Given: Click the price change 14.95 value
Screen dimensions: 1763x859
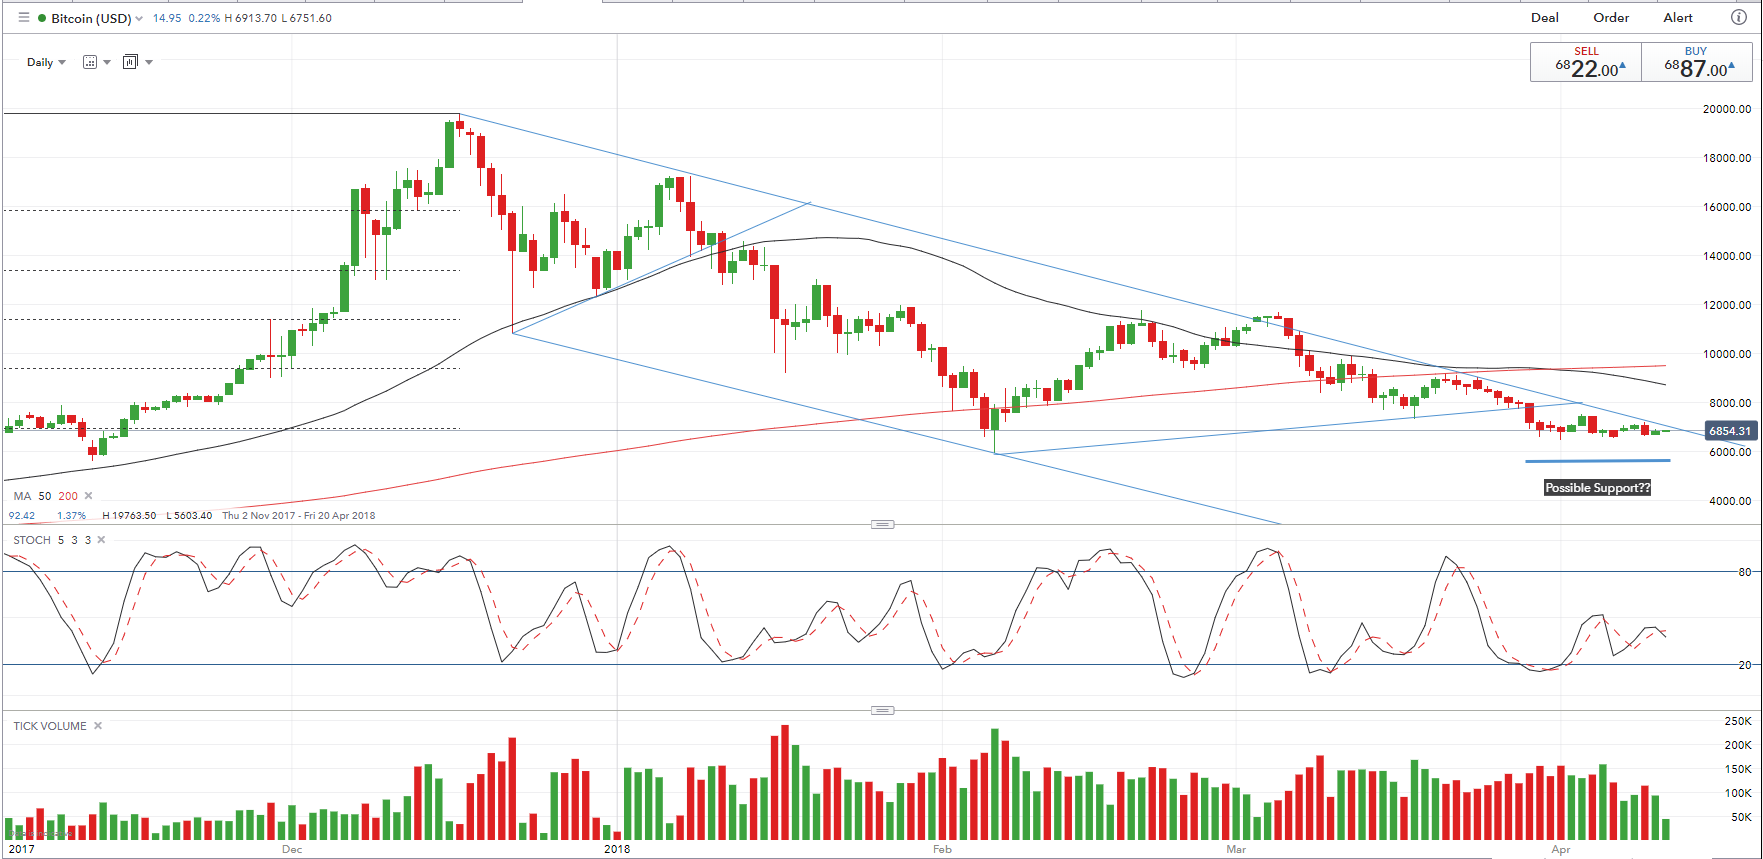Looking at the screenshot, I should point(167,18).
